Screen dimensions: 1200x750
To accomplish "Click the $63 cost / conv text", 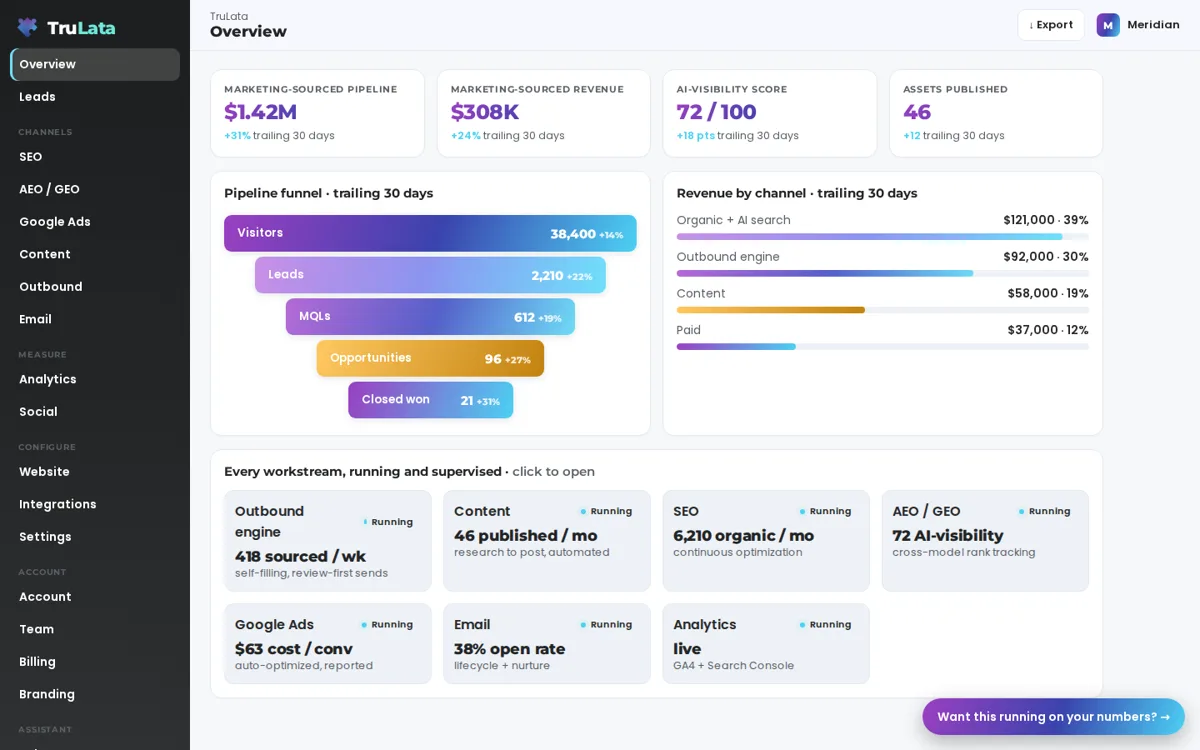I will click(x=294, y=649).
